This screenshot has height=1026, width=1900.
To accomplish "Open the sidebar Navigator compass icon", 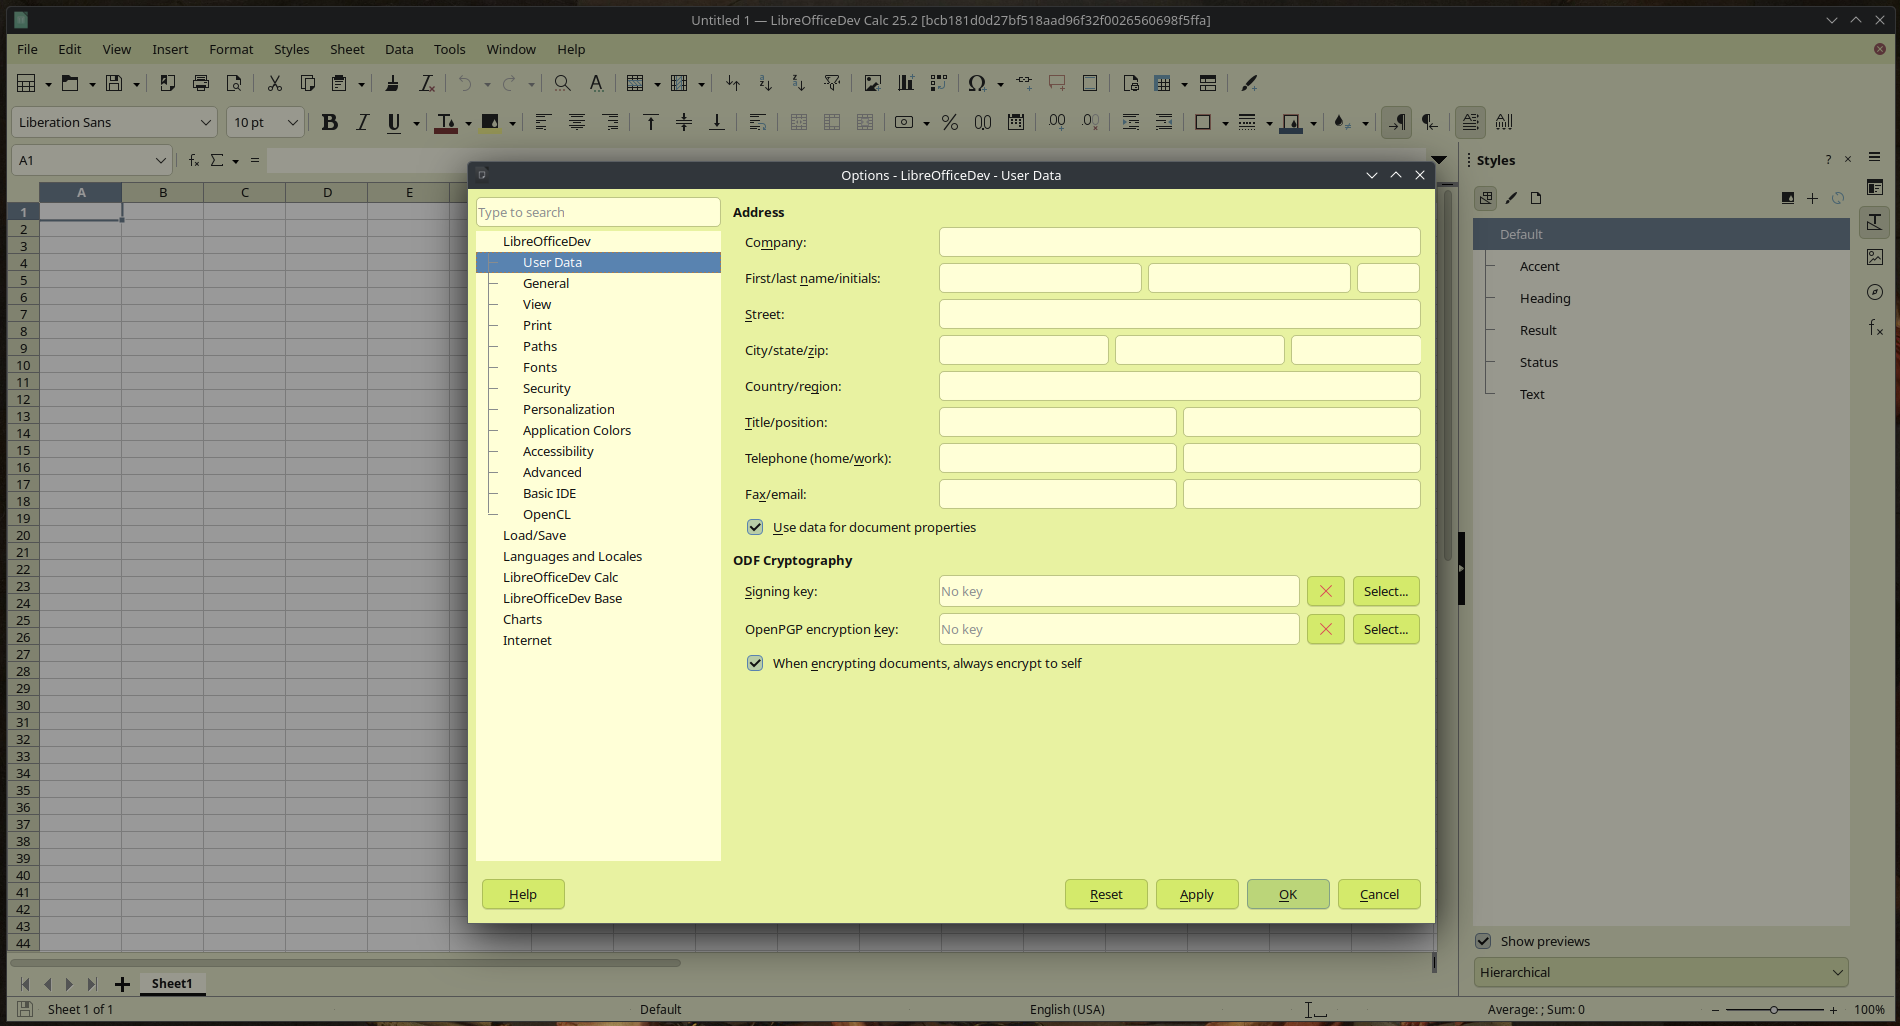I will 1875,292.
